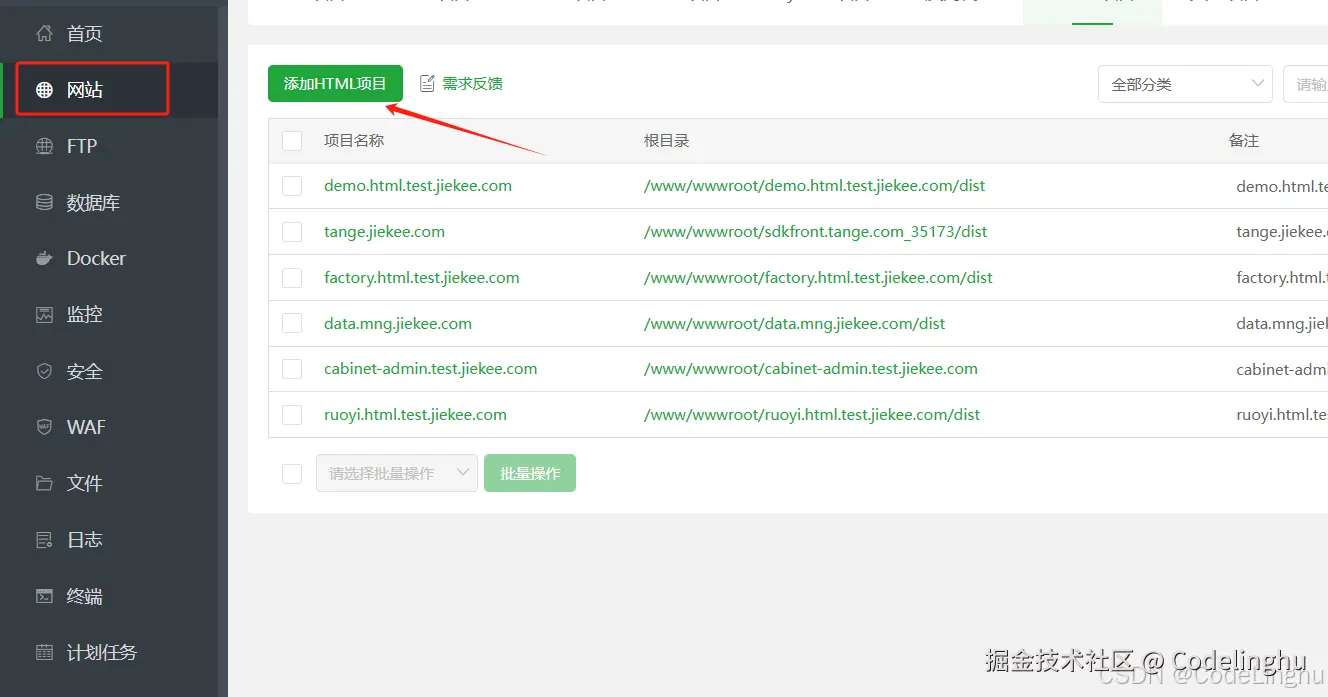This screenshot has width=1328, height=697.
Task: Click the FTP globe icon in sidebar
Action: coord(44,146)
